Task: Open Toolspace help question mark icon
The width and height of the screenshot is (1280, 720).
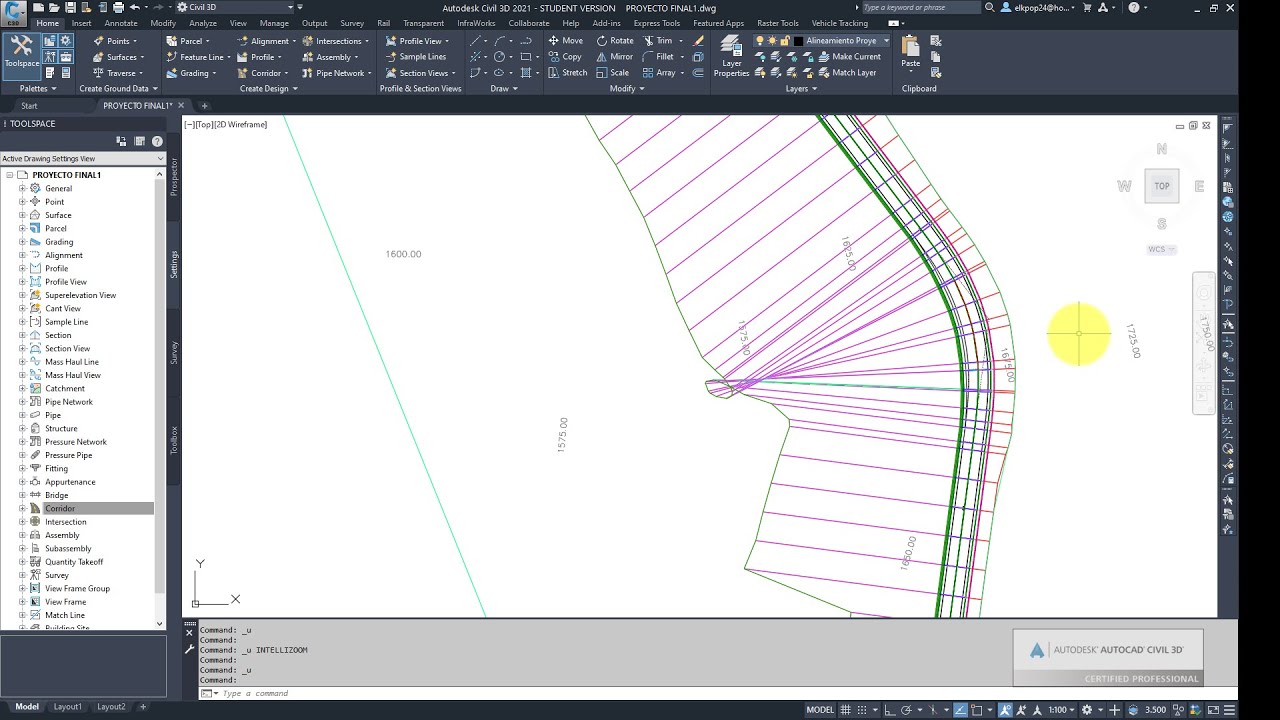Action: coord(157,141)
